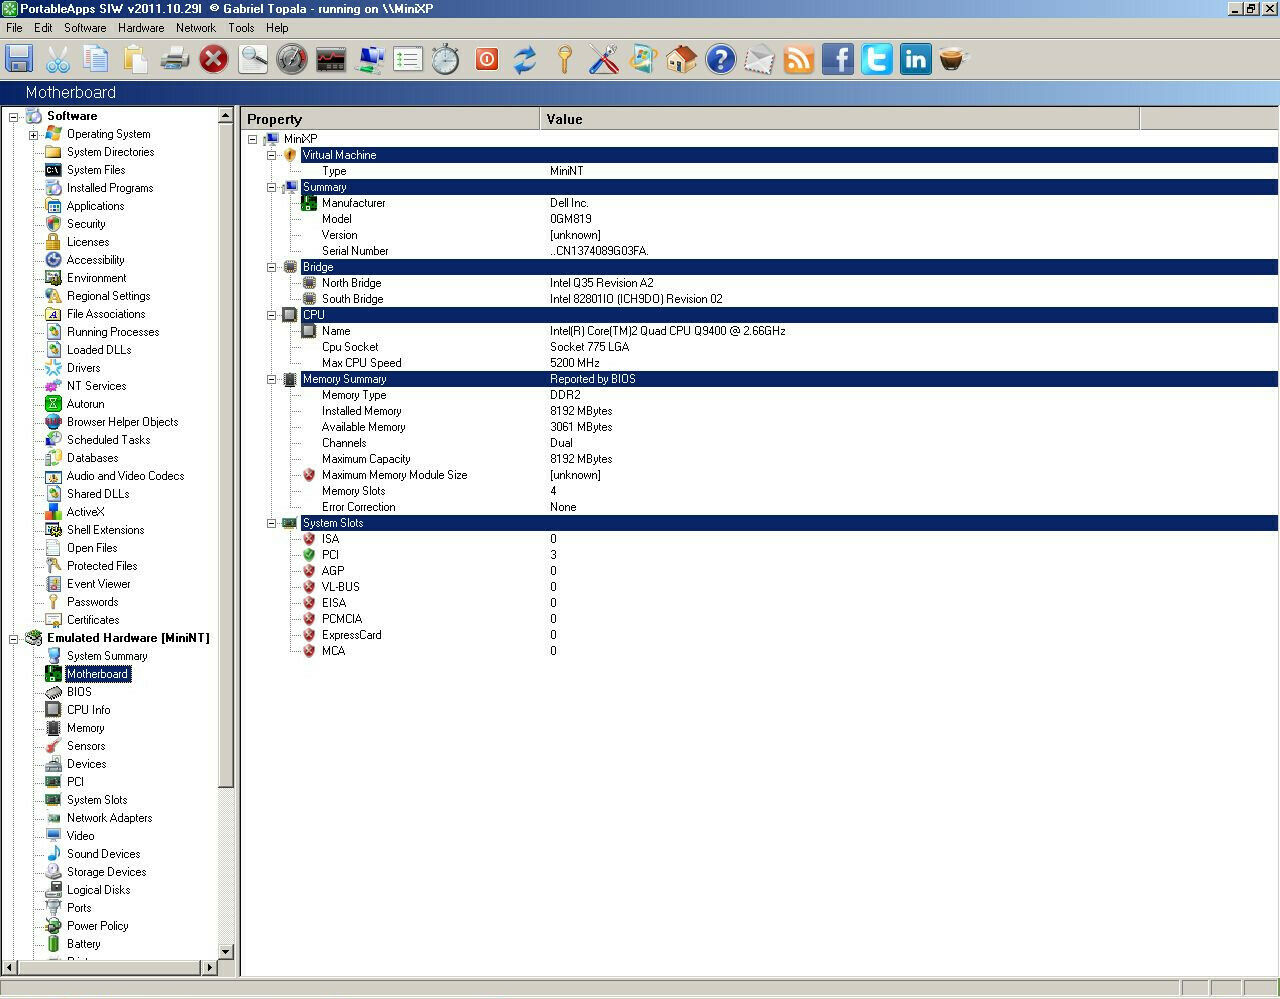Collapse the Bridge section
The image size is (1280, 999).
tap(271, 267)
